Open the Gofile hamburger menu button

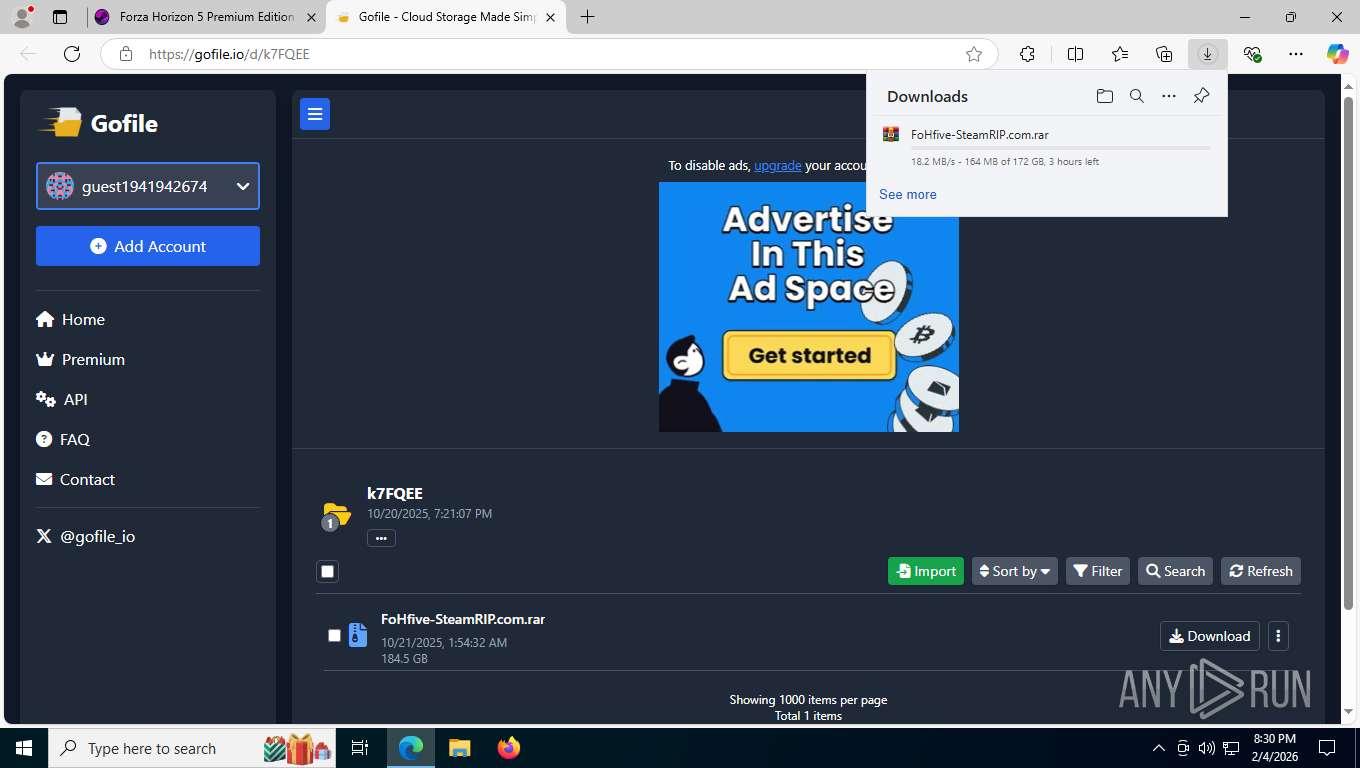pyautogui.click(x=315, y=115)
